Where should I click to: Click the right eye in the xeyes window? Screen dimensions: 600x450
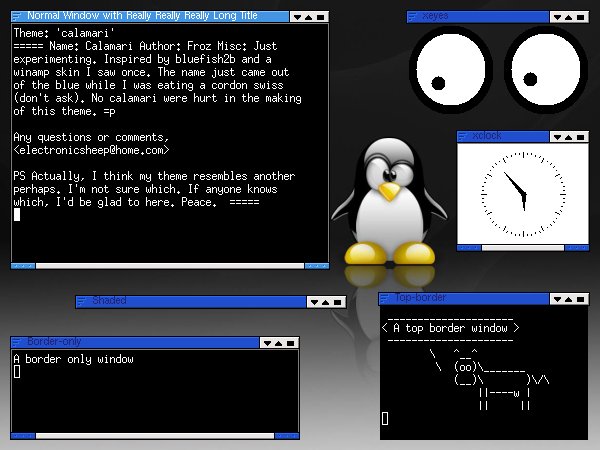[x=546, y=69]
